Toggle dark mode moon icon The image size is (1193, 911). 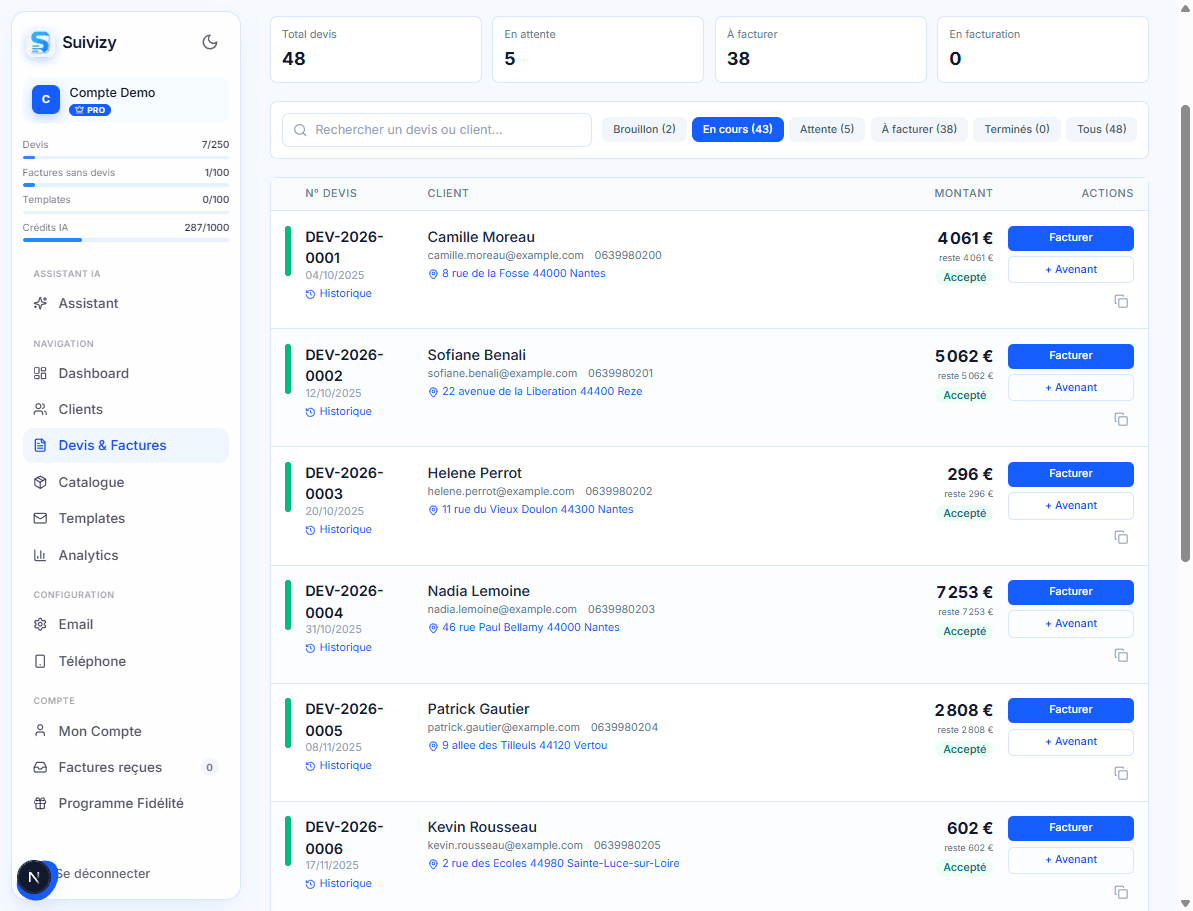[210, 42]
